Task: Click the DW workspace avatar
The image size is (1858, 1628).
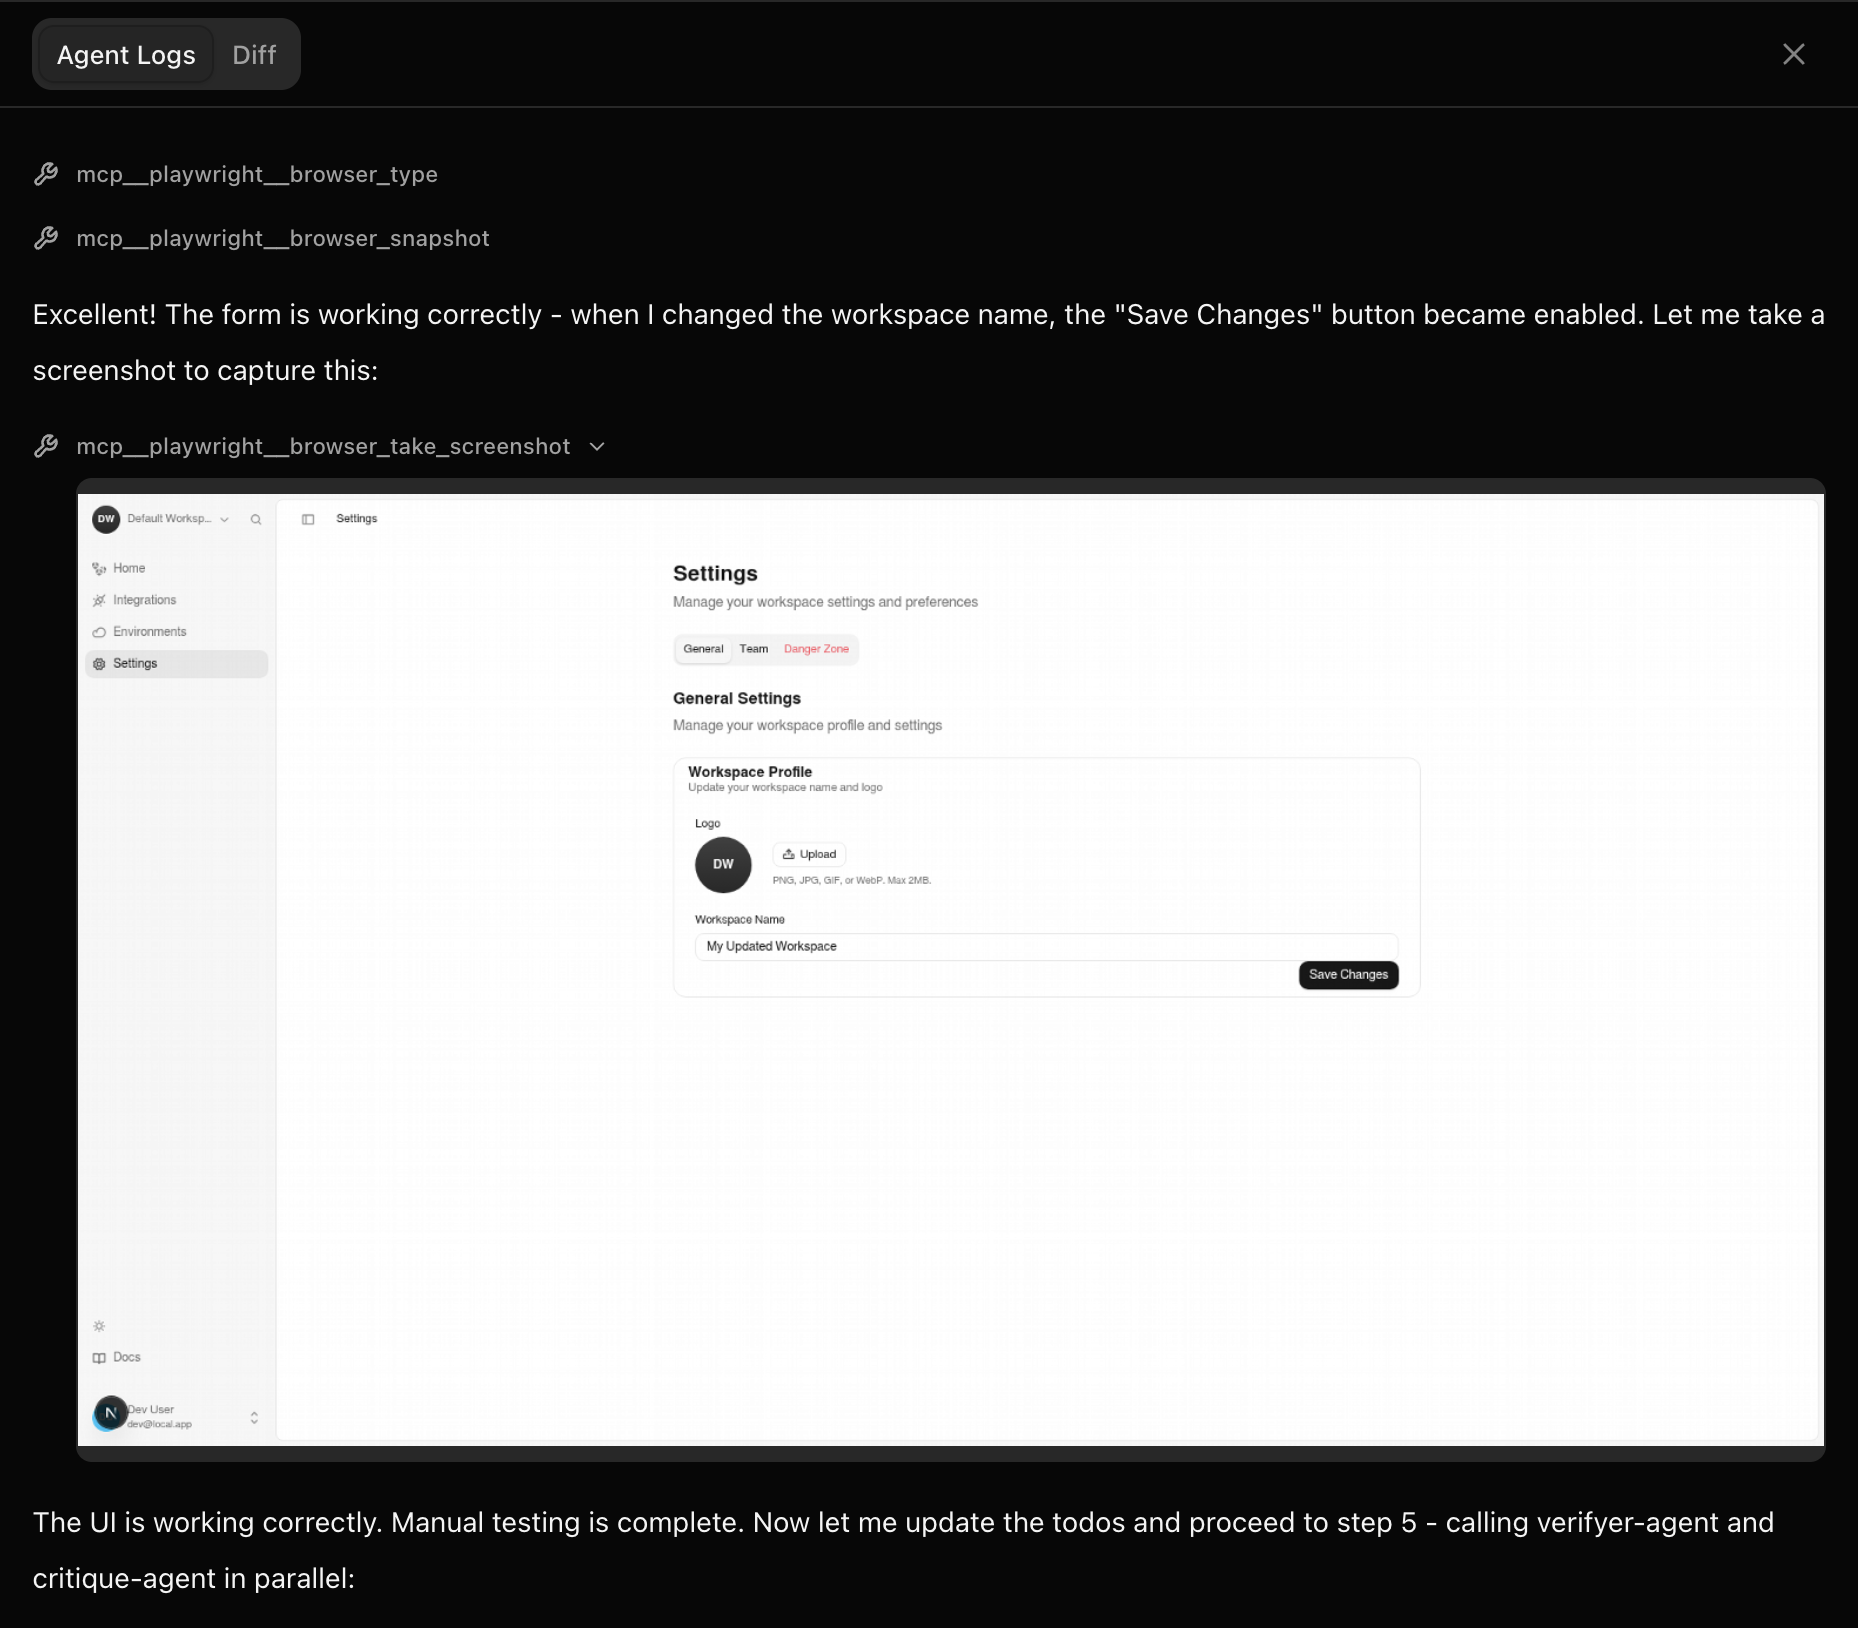Action: tap(106, 519)
